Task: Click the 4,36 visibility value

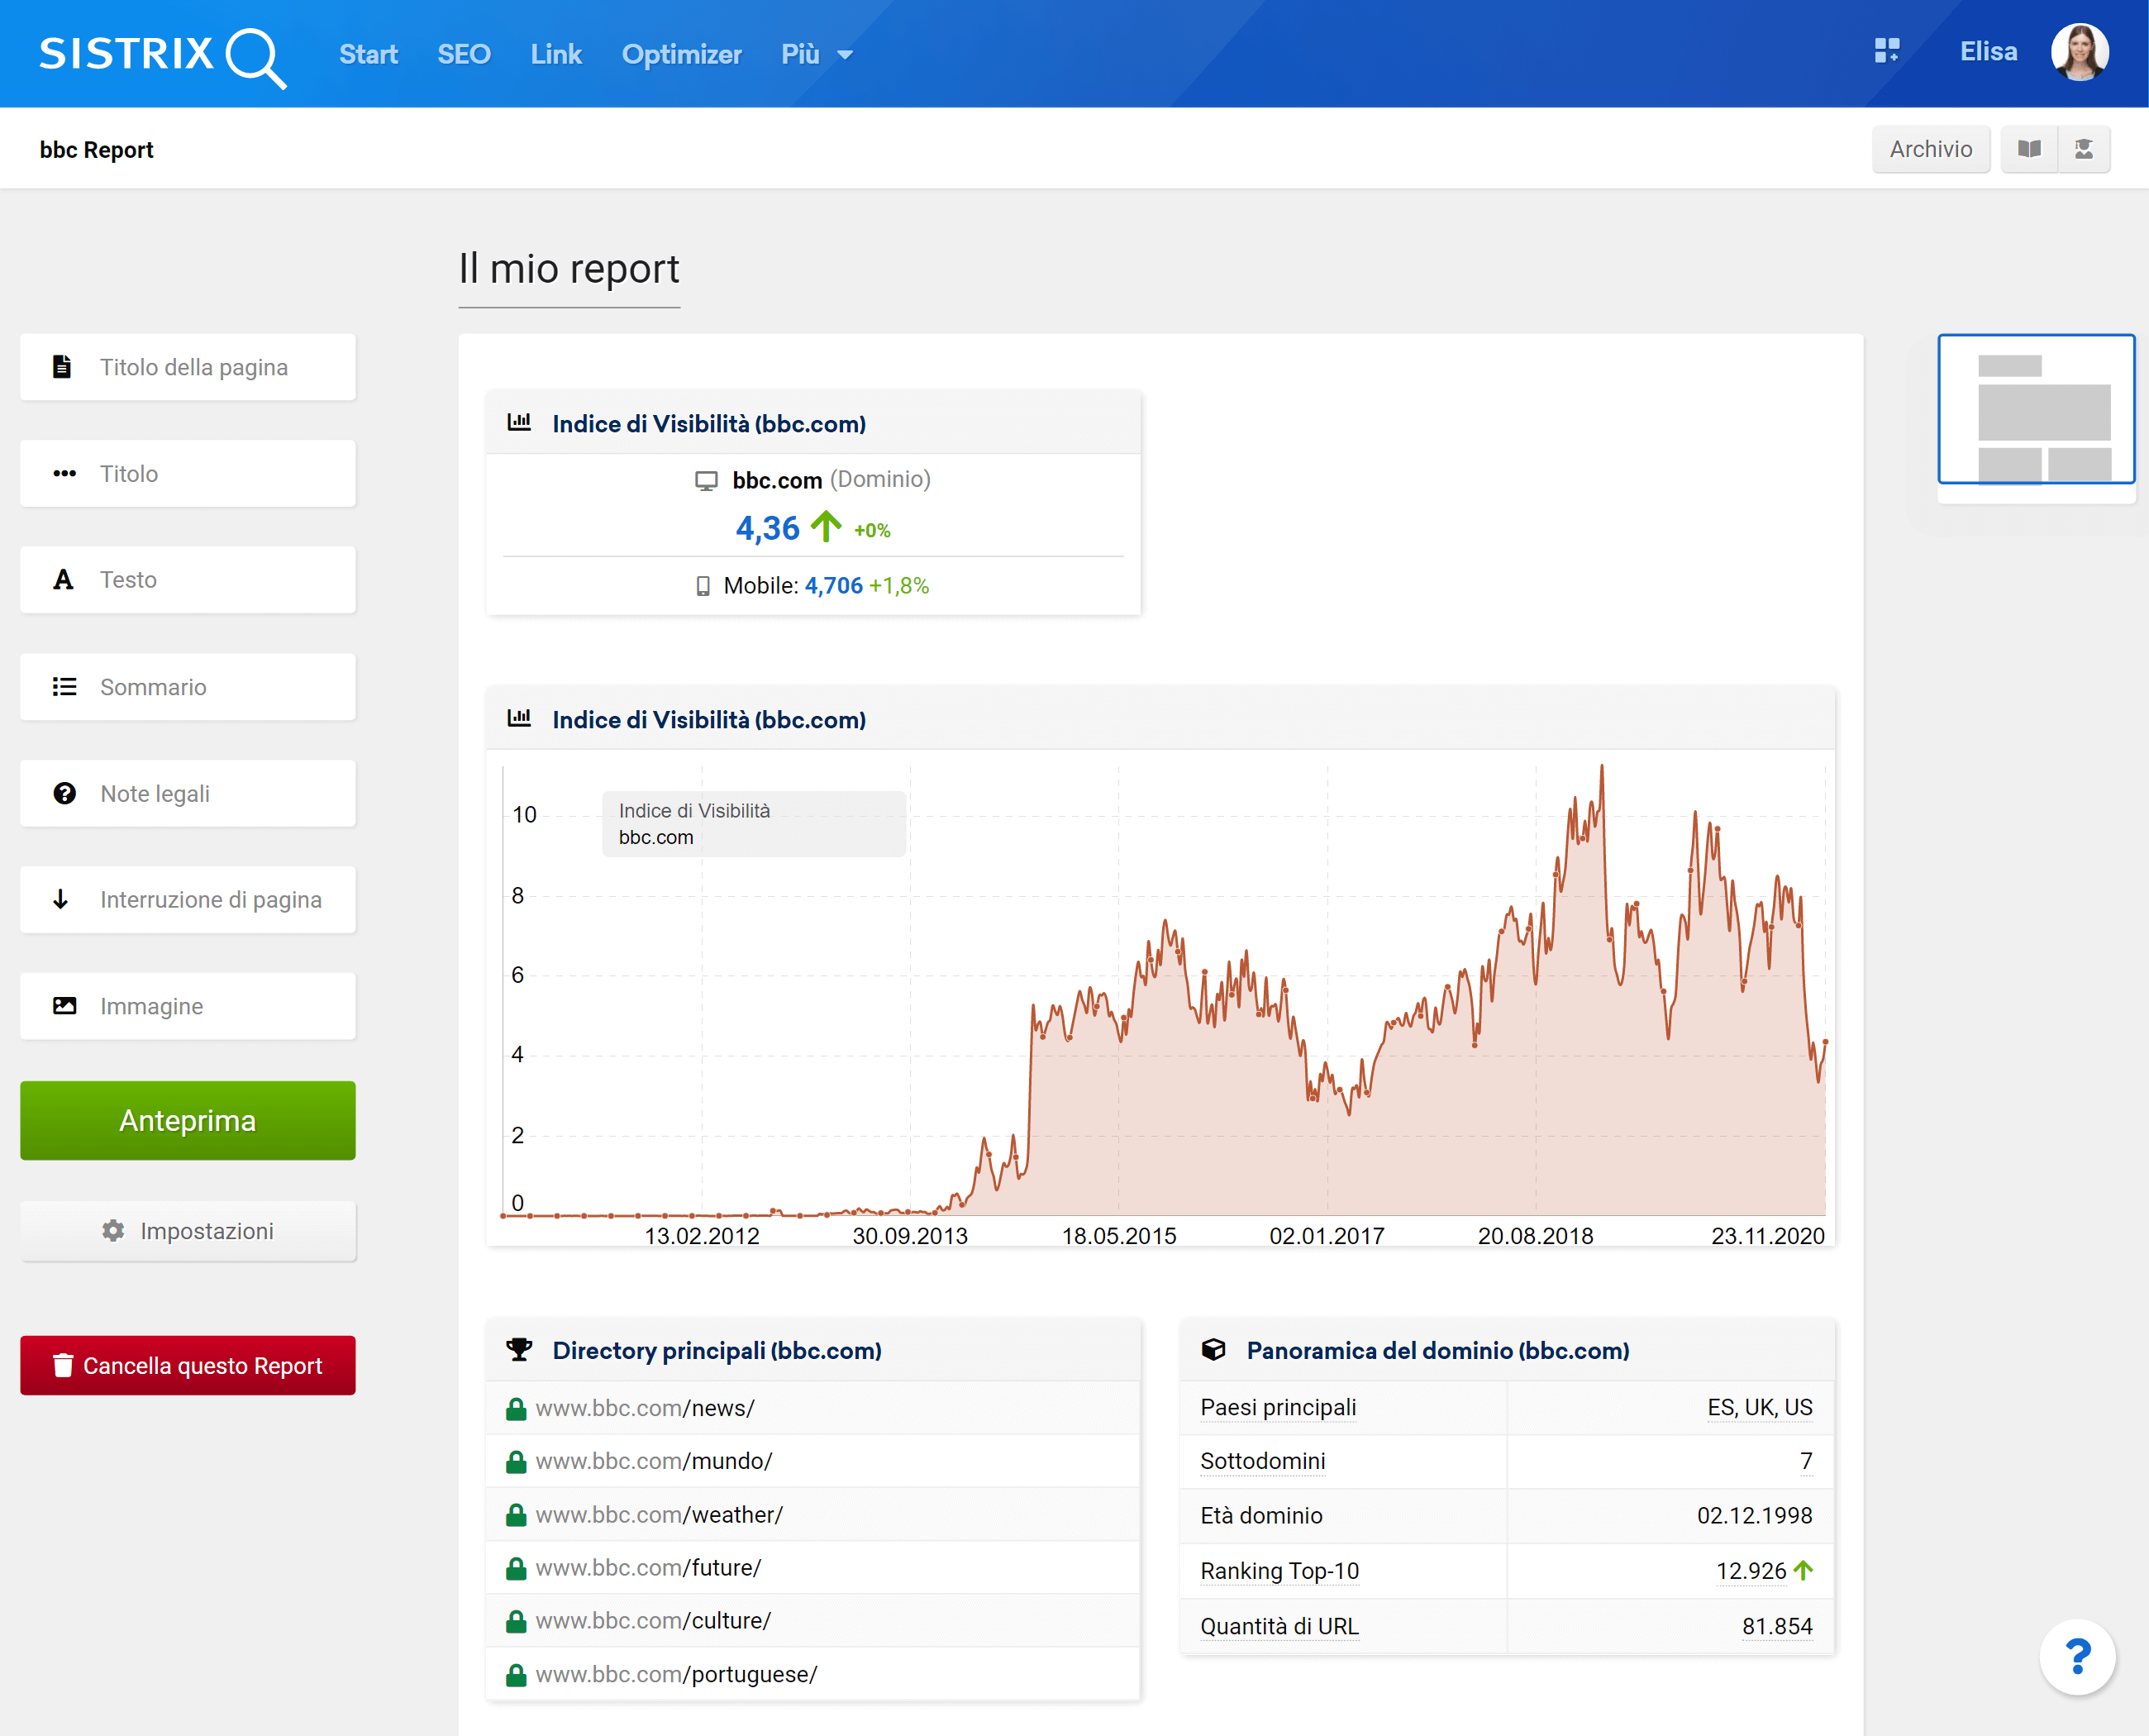Action: coord(767,528)
